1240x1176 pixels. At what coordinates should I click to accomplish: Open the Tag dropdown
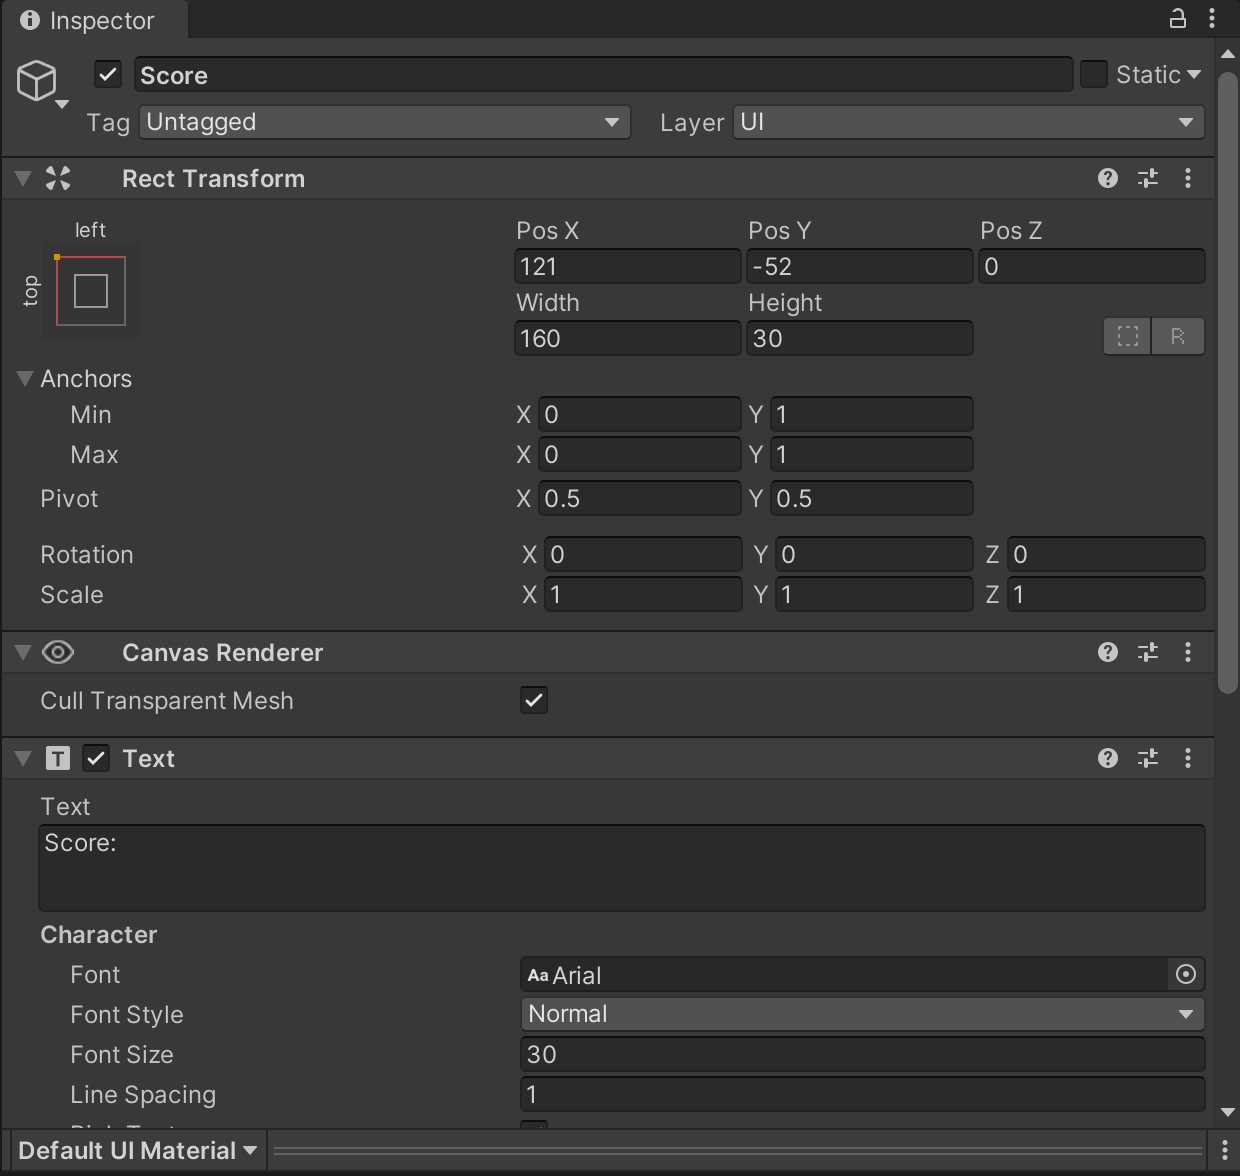pos(384,122)
